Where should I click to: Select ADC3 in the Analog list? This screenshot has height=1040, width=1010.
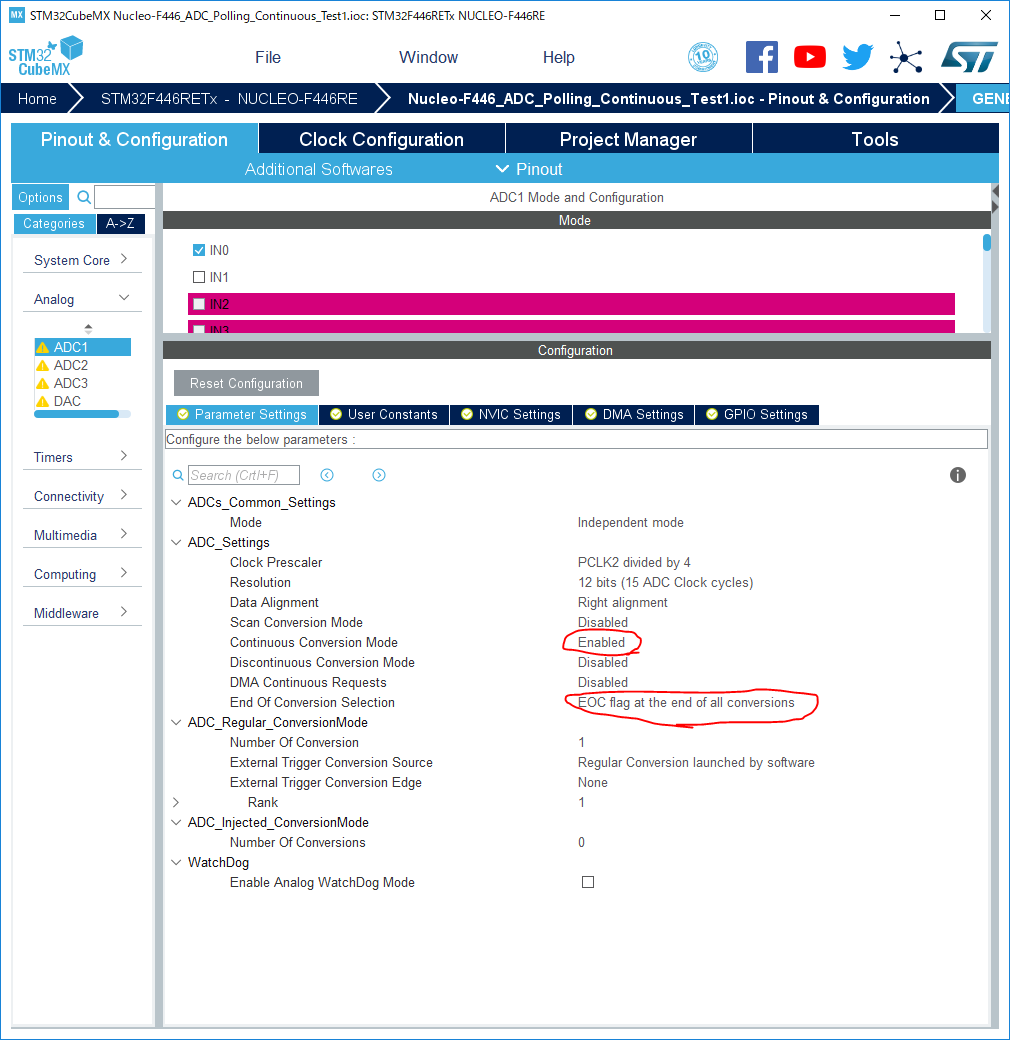click(x=71, y=383)
